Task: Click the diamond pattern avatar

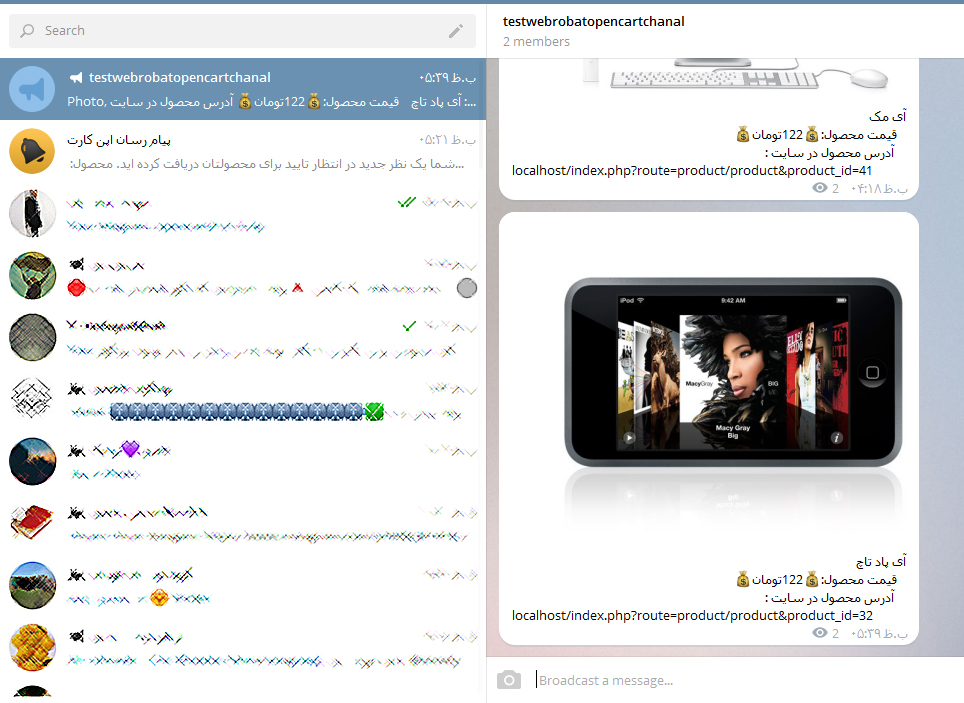Action: click(x=32, y=399)
